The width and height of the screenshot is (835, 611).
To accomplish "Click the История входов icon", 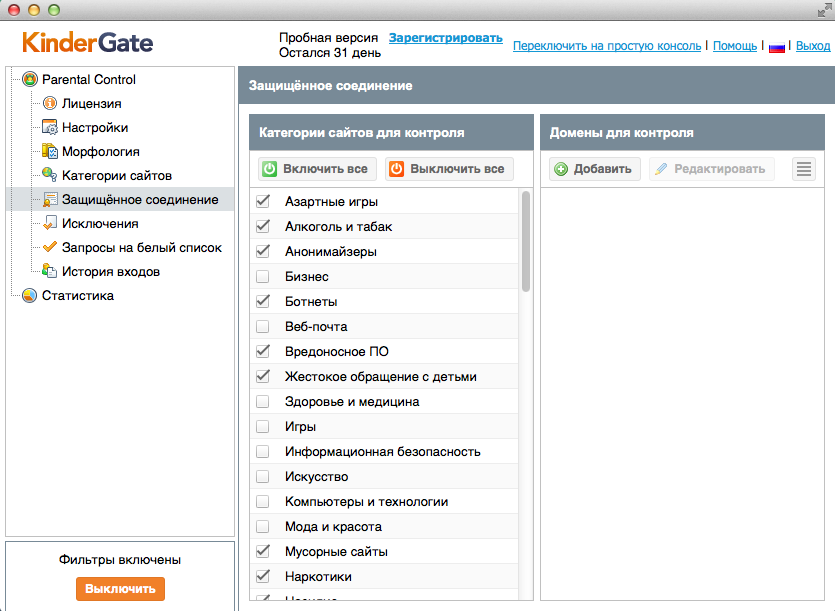I will [50, 272].
